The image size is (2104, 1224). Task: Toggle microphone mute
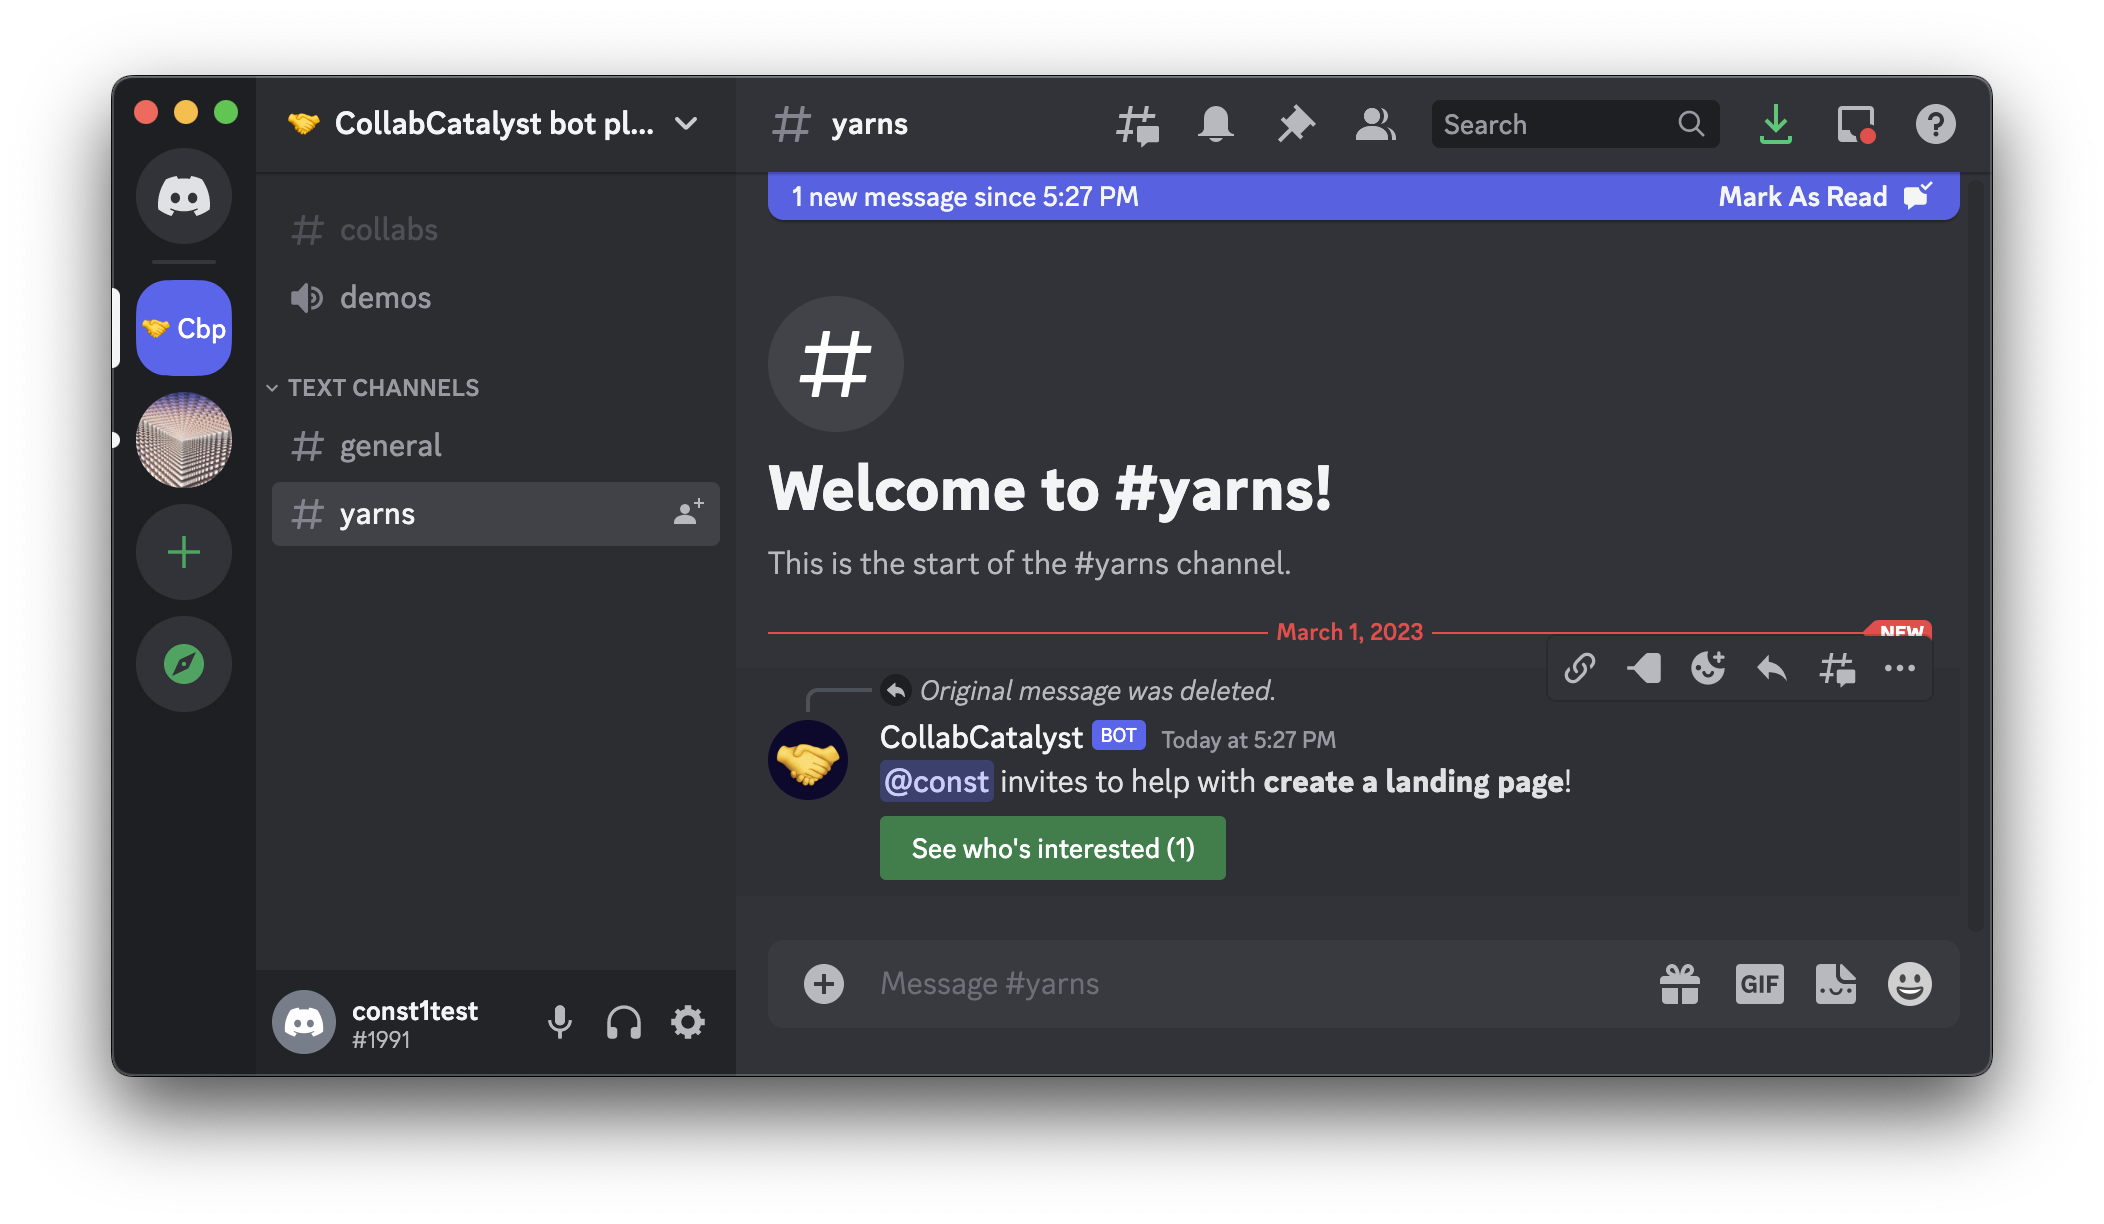[x=560, y=1022]
